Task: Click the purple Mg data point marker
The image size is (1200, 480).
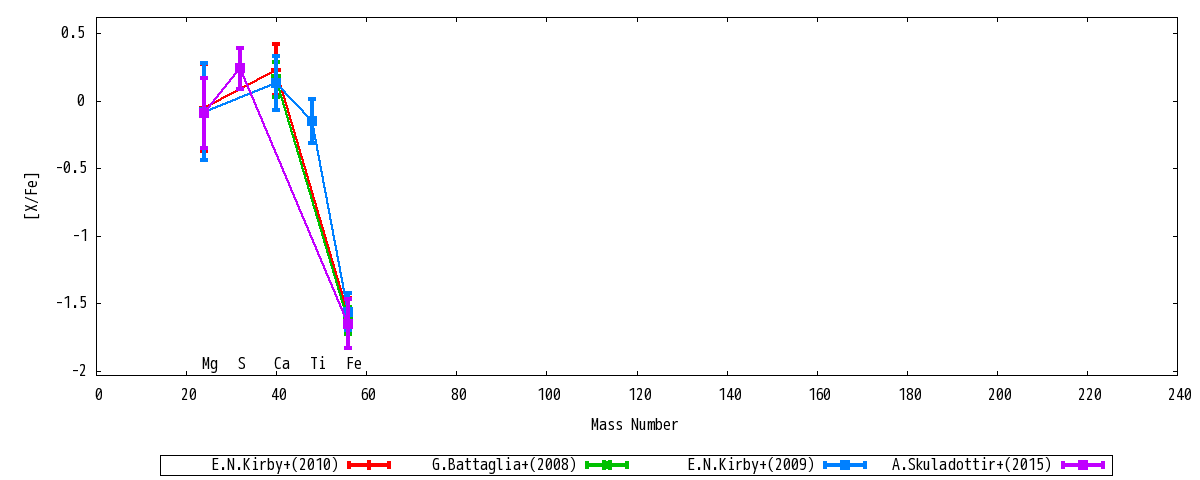Action: tap(204, 113)
